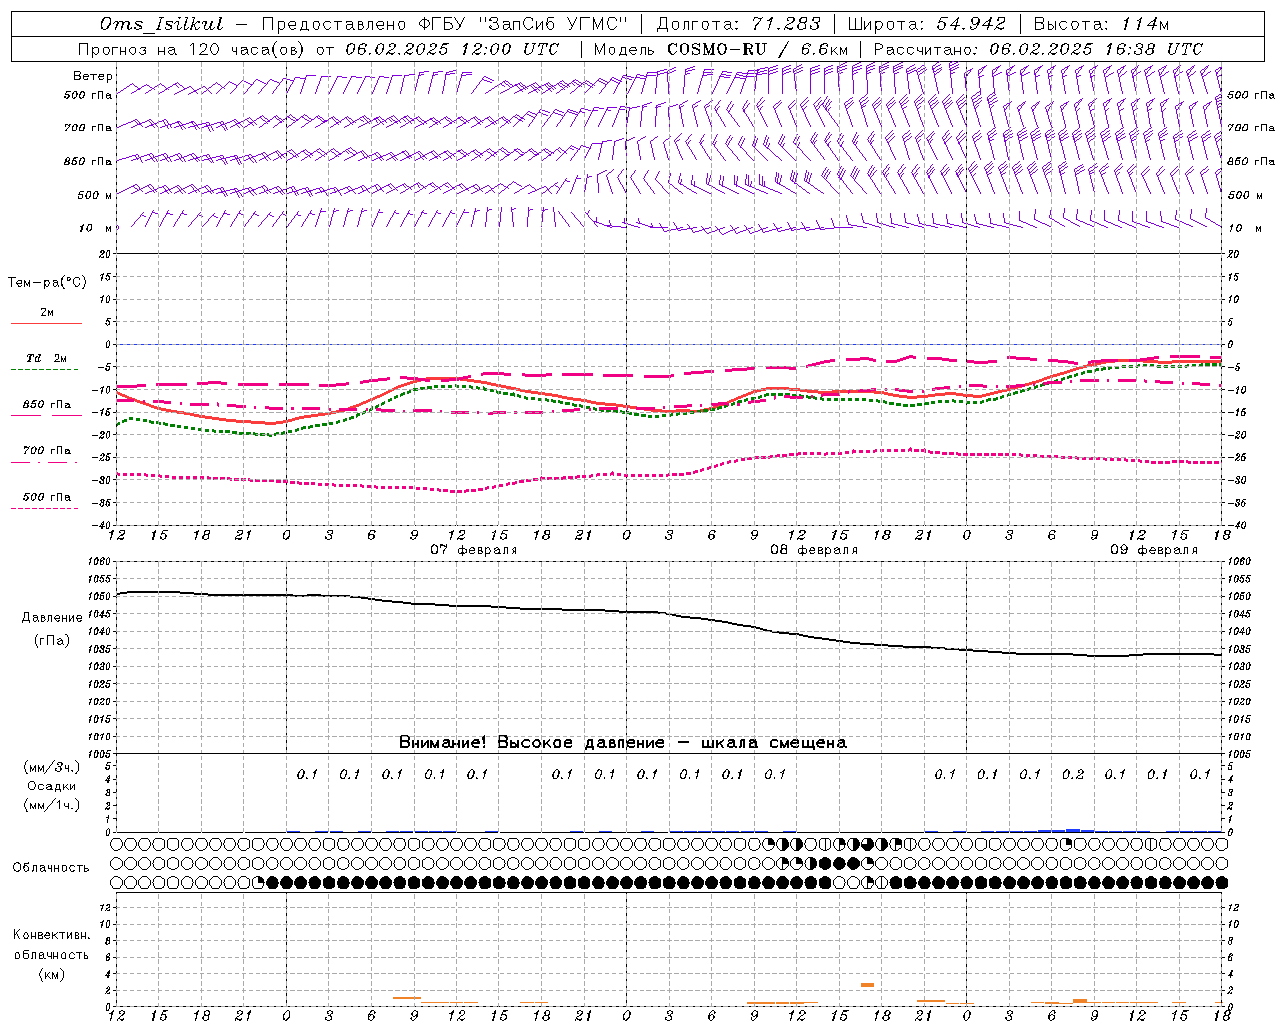Image resolution: width=1280 pixels, height=1024 pixels.
Task: Click the Давление pressure panel label
Action: pos(52,617)
